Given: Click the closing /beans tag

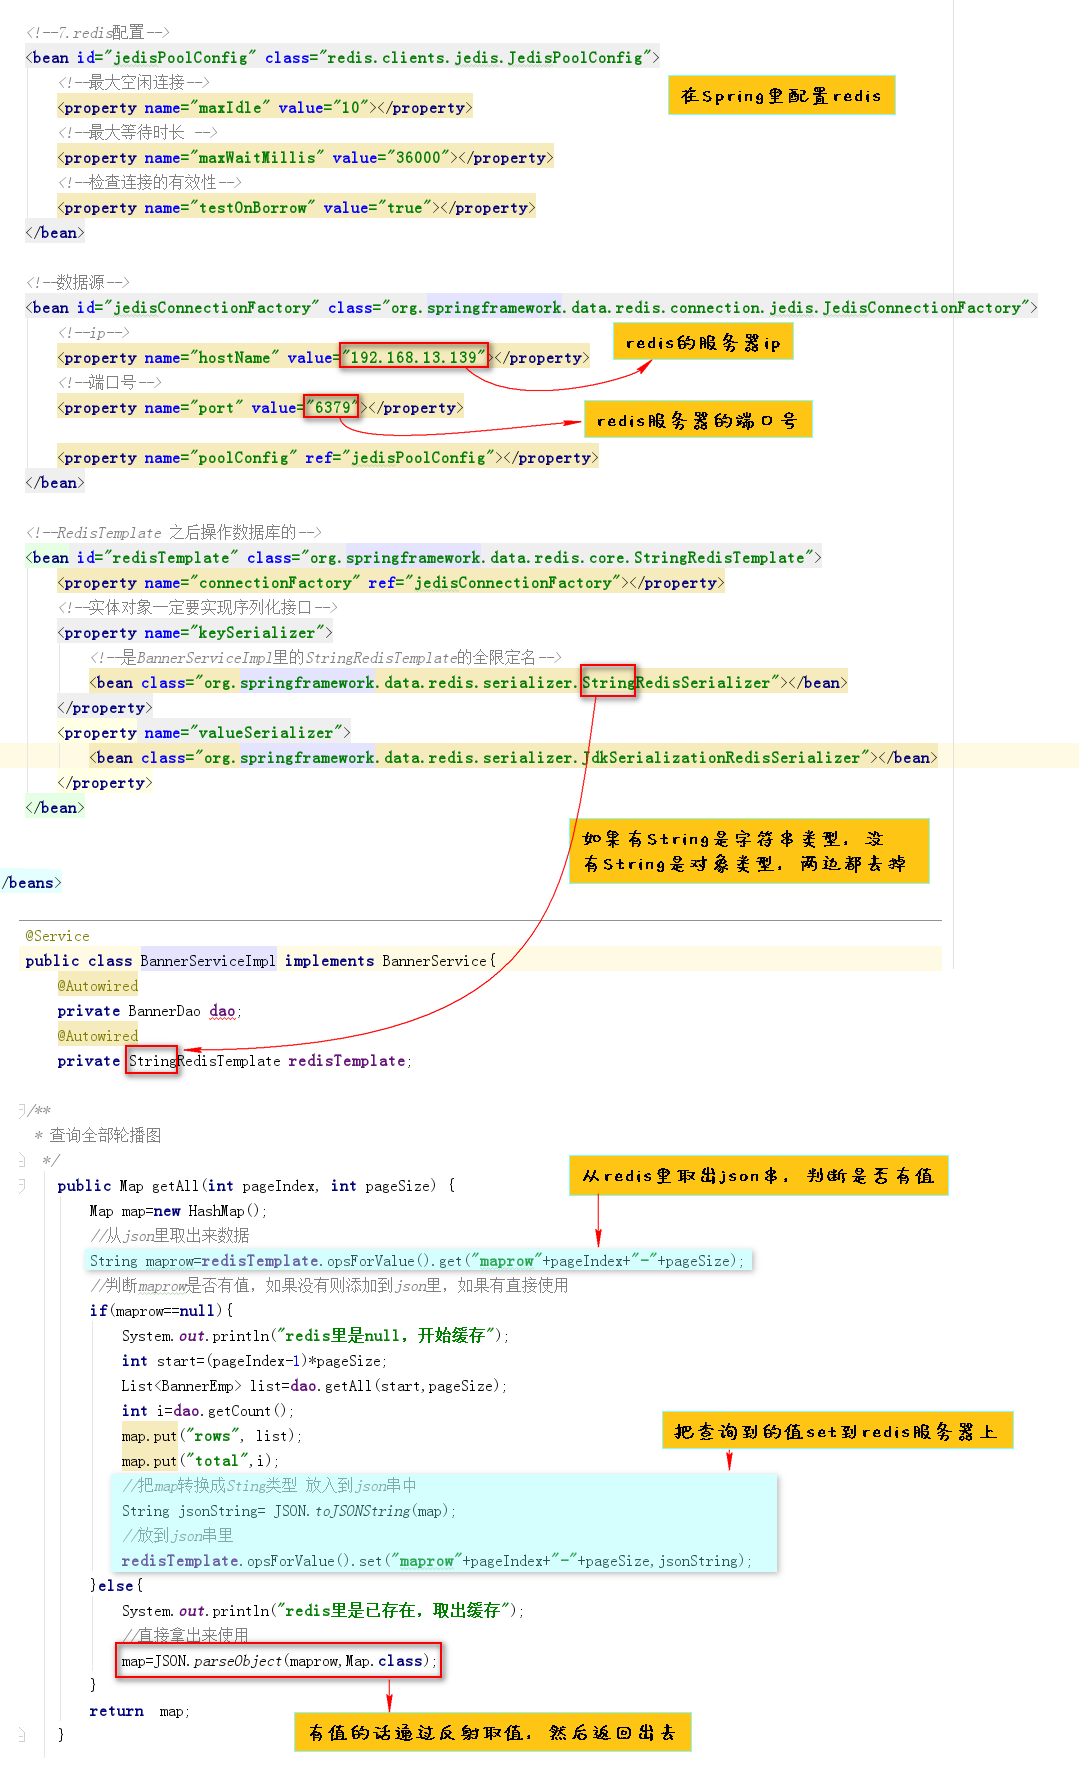Looking at the screenshot, I should [31, 883].
